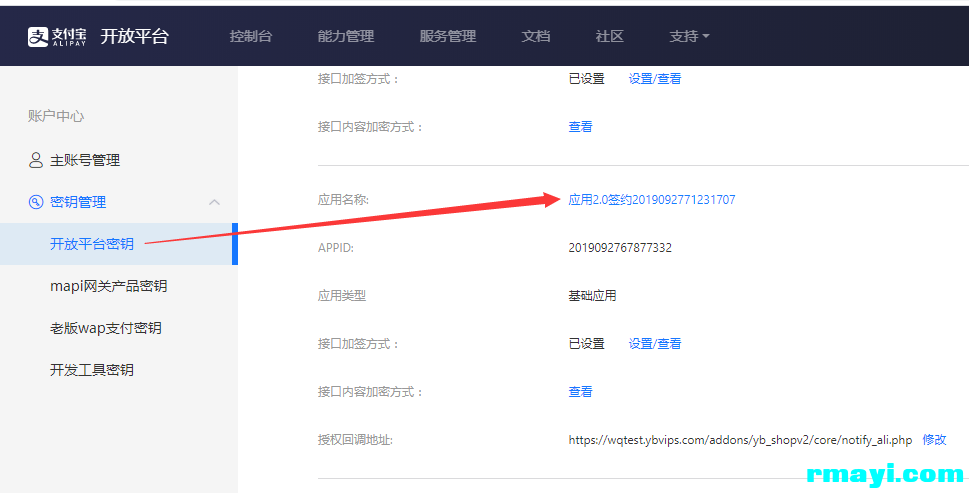Click the 应用类型 label
The height and width of the screenshot is (493, 969).
click(342, 296)
